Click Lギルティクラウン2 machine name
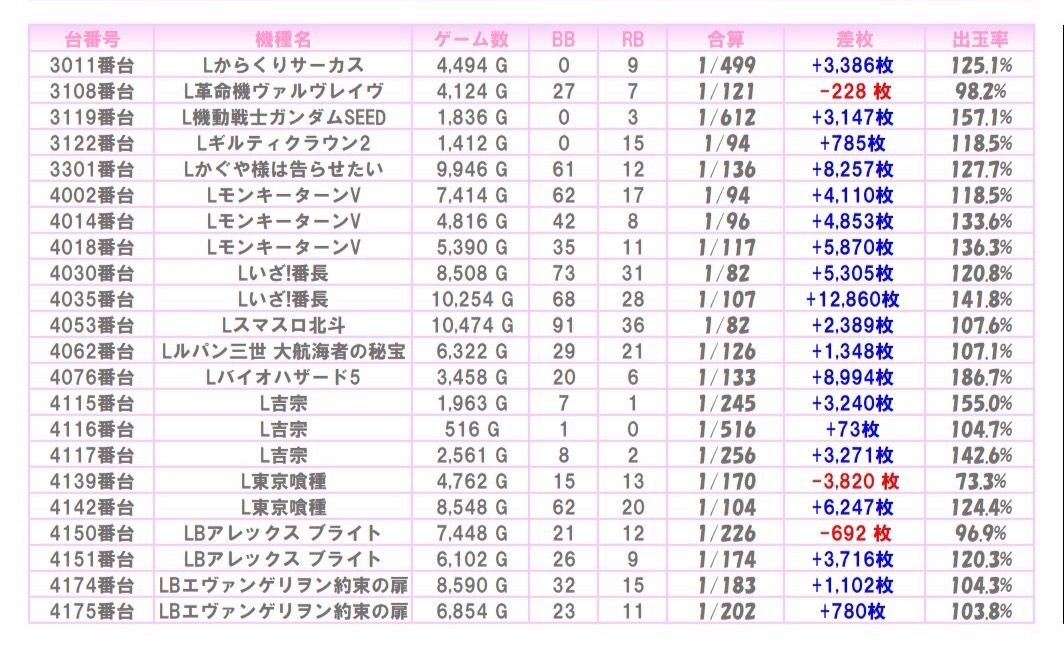The image size is (1064, 650). click(283, 143)
